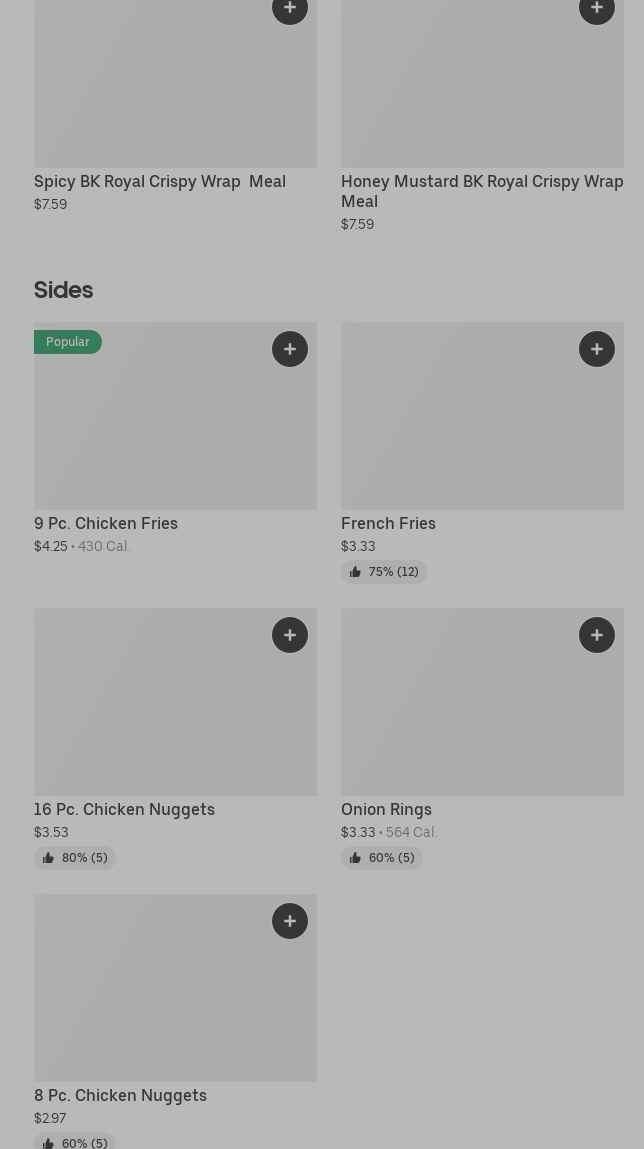Click the Popular badge on Chicken Fries

point(68,342)
